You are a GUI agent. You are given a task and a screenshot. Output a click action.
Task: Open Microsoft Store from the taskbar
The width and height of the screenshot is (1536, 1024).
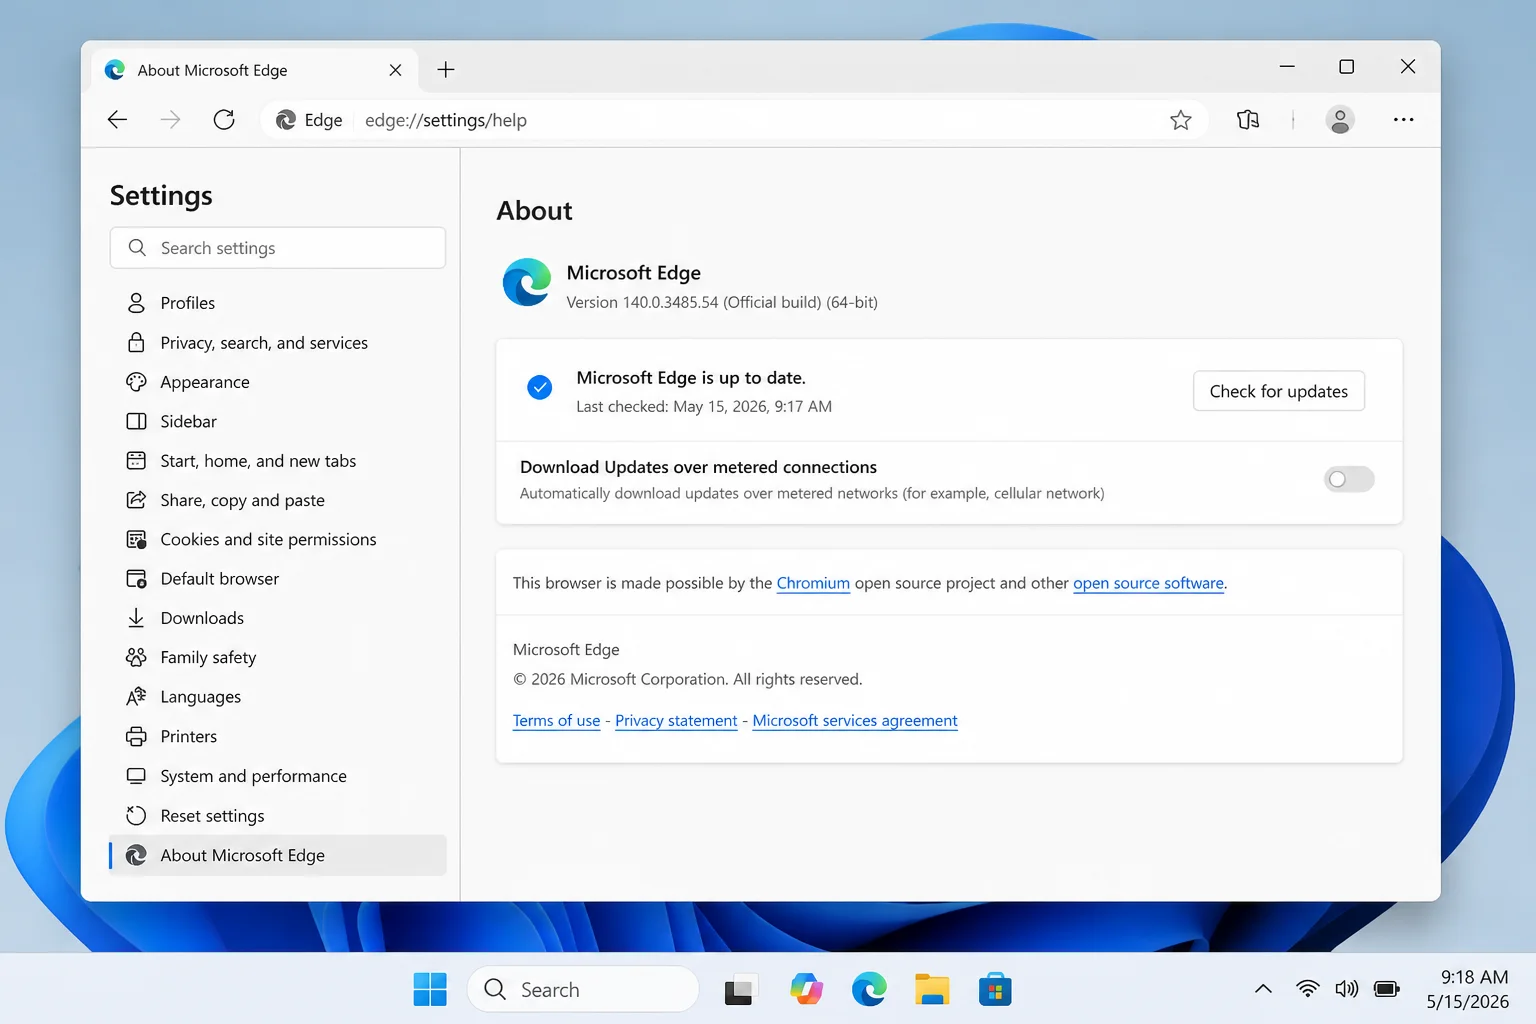pyautogui.click(x=994, y=990)
